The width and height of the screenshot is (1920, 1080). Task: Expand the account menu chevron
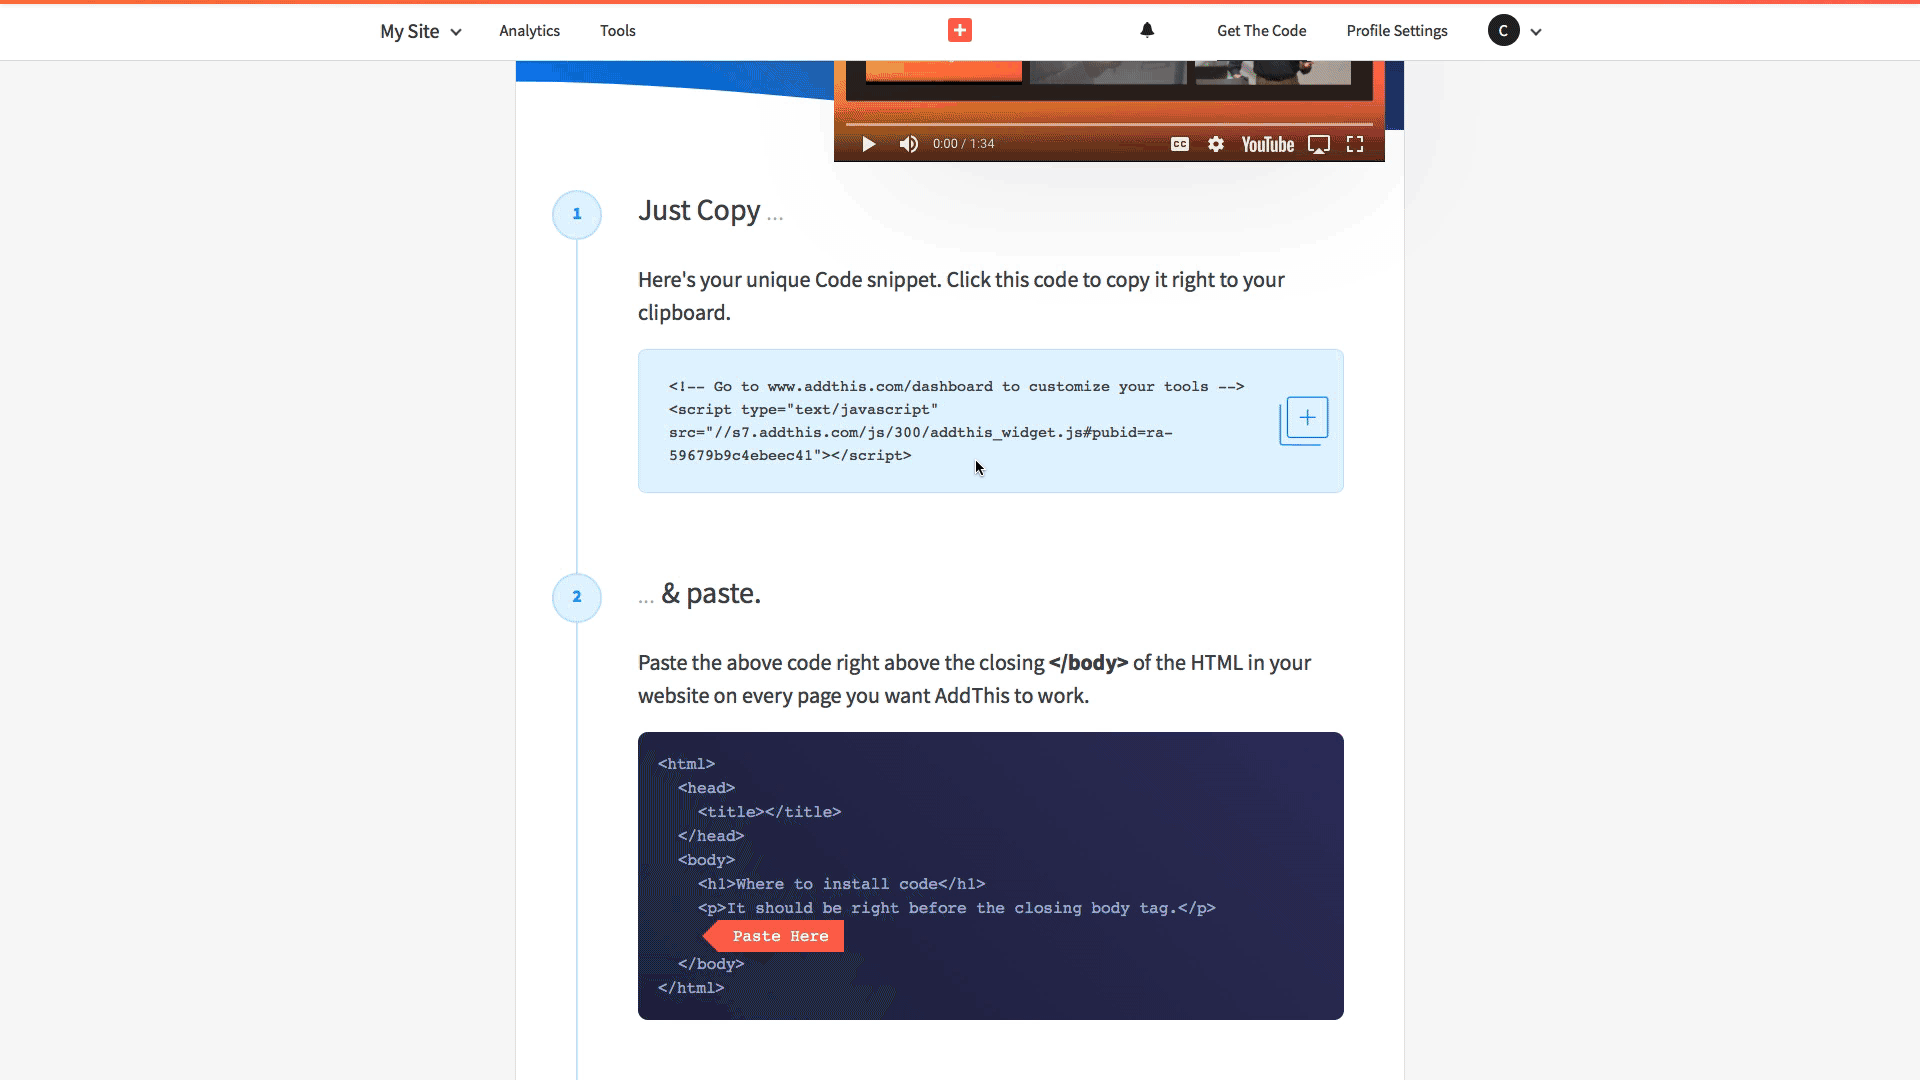(x=1536, y=32)
